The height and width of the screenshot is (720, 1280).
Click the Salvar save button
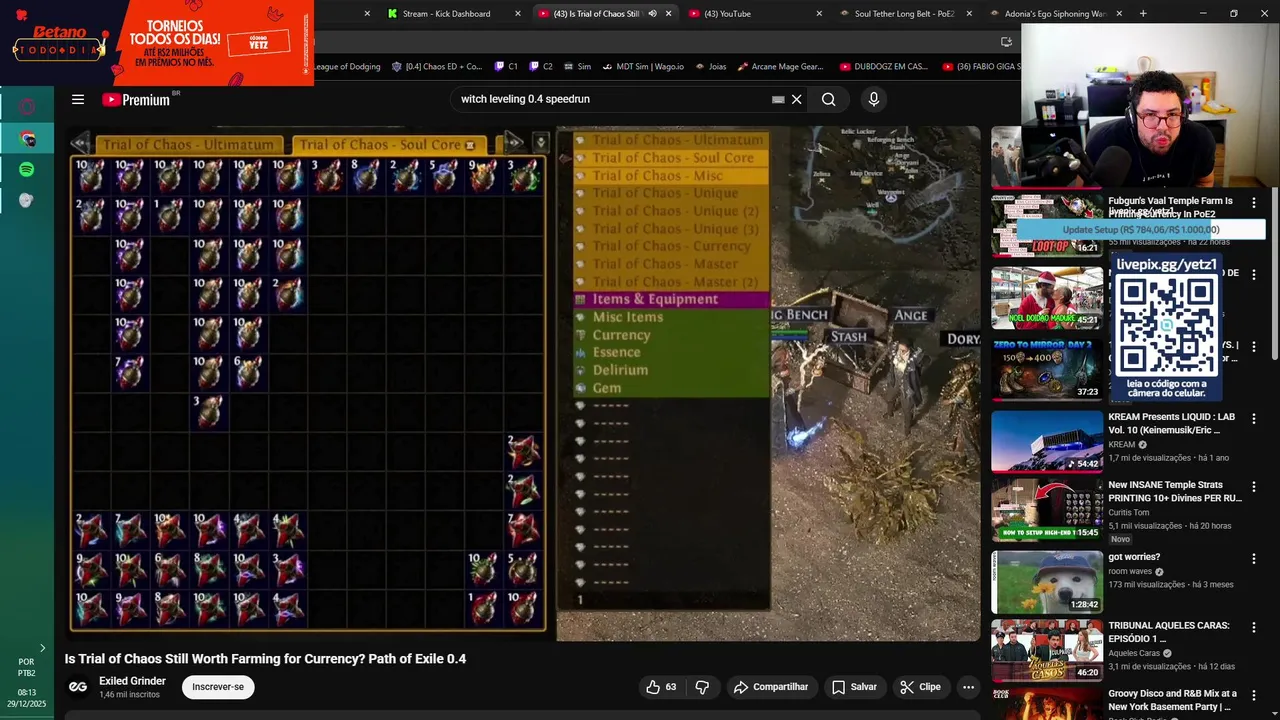coord(854,687)
